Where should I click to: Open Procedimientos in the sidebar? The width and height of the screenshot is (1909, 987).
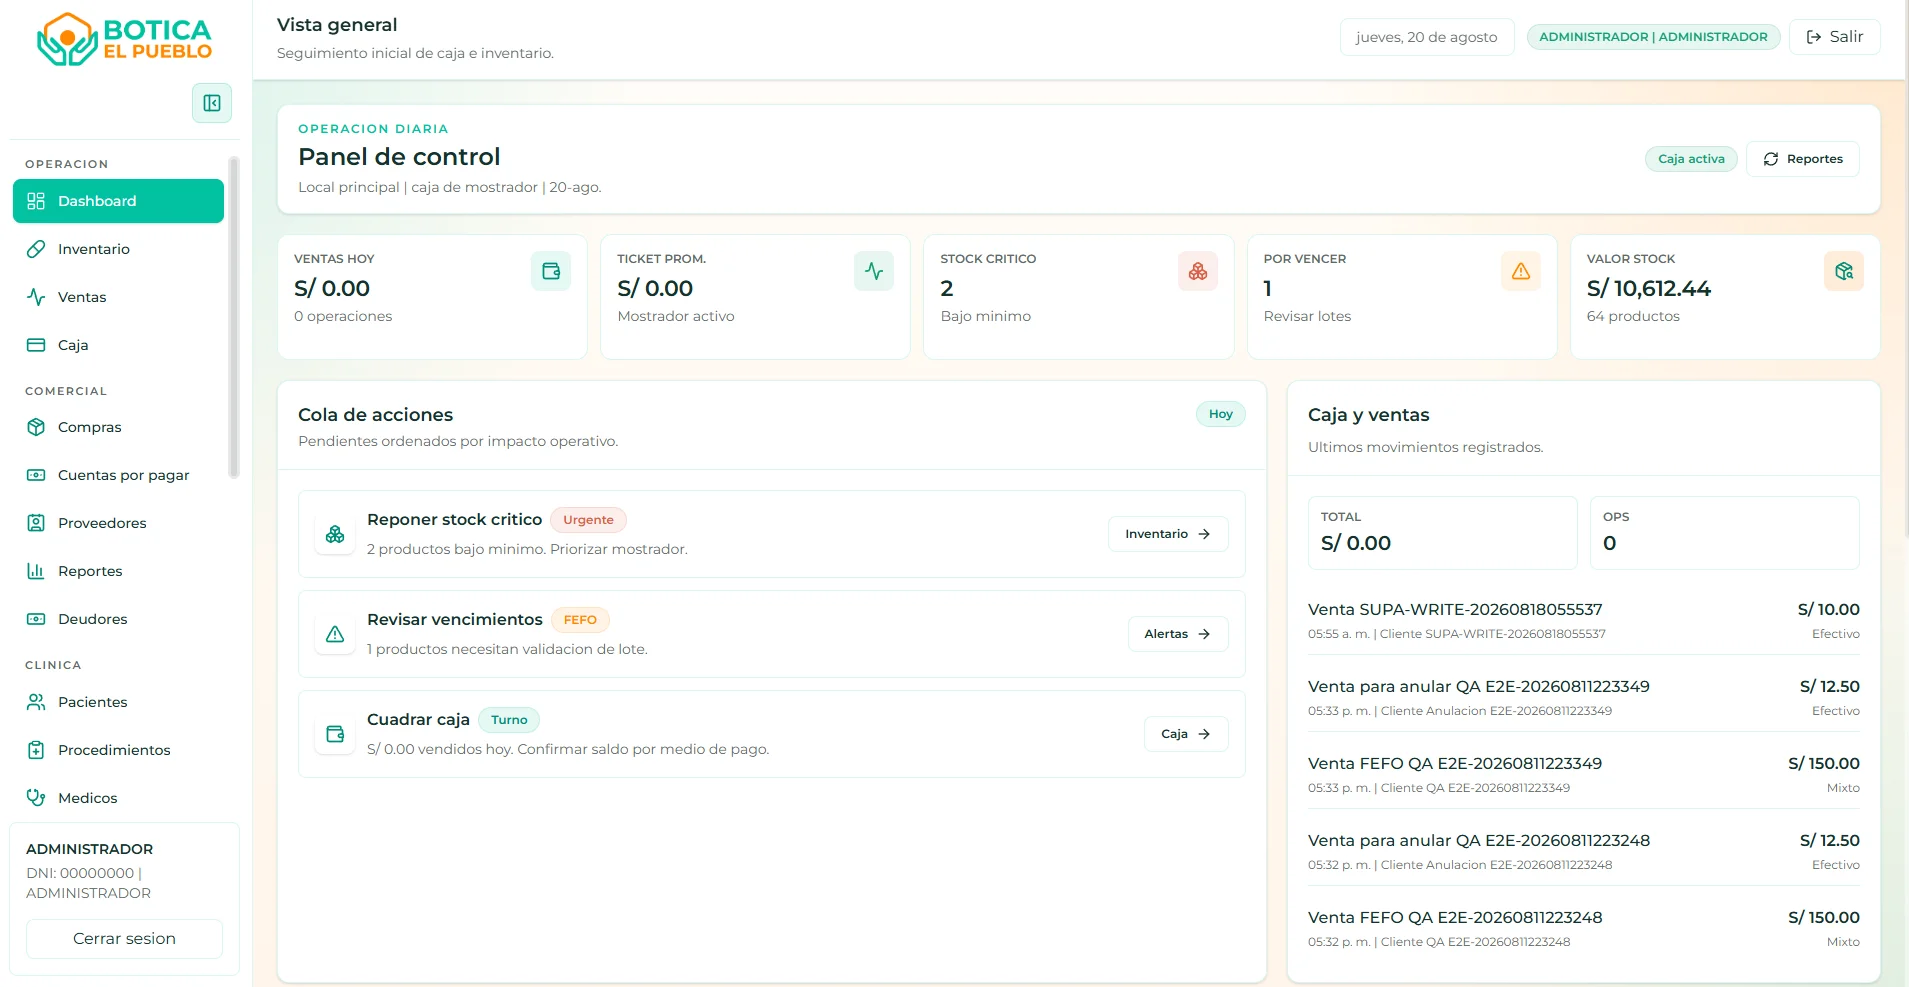118,750
